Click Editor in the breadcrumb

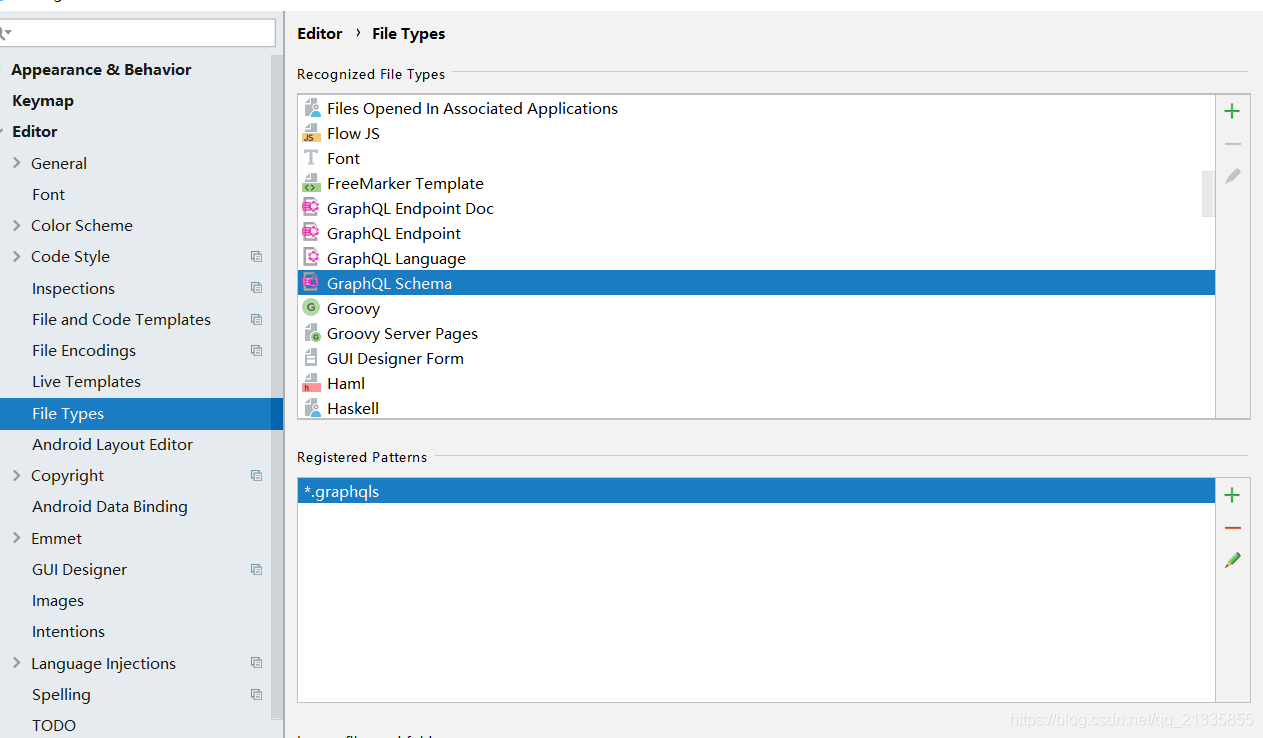tap(320, 34)
